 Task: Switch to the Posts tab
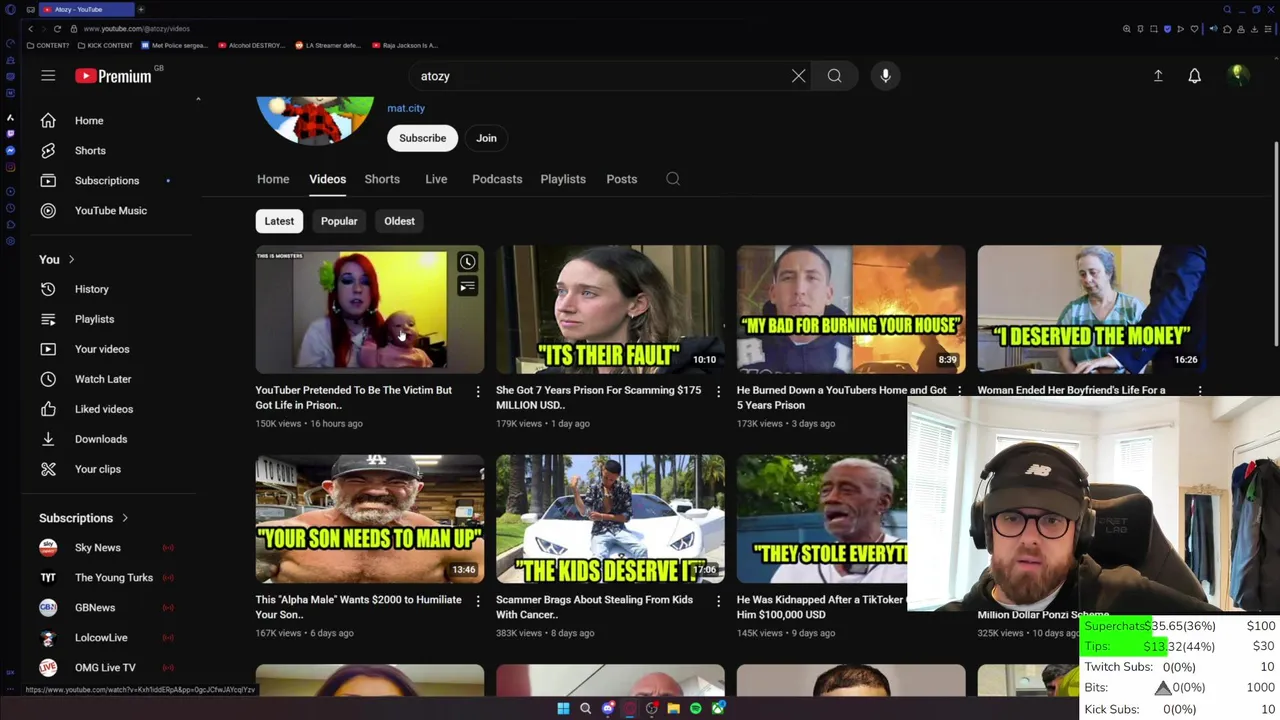[621, 179]
